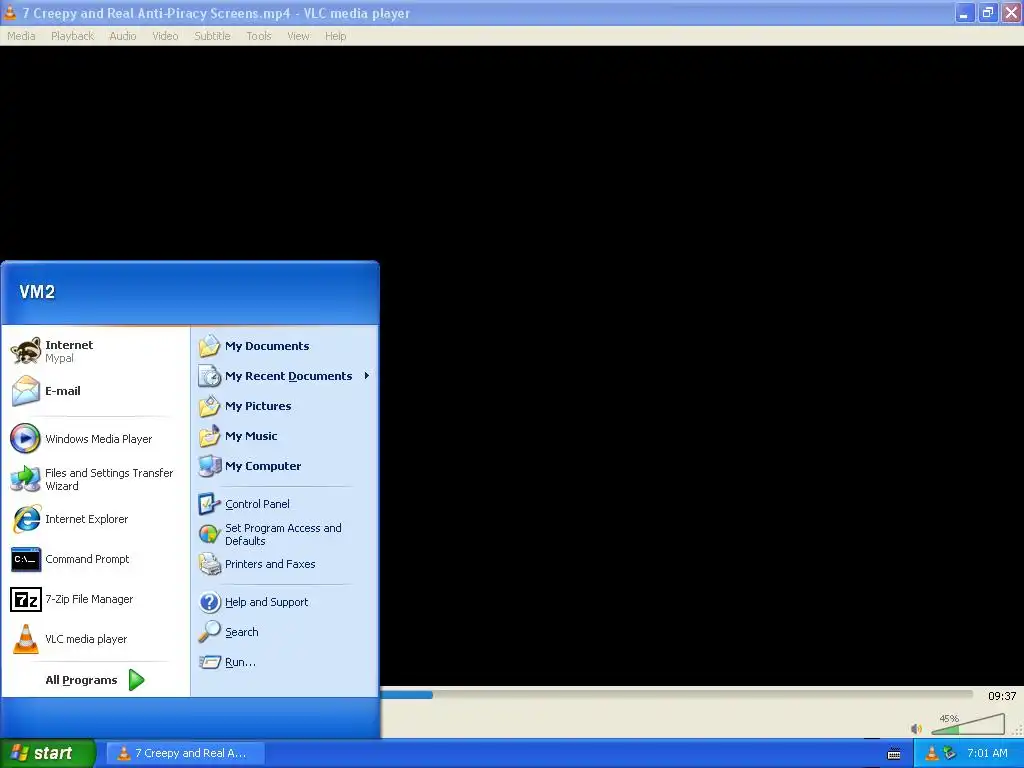Viewport: 1024px width, 768px height.
Task: Launch 7-Zip File Manager
Action: pos(95,599)
